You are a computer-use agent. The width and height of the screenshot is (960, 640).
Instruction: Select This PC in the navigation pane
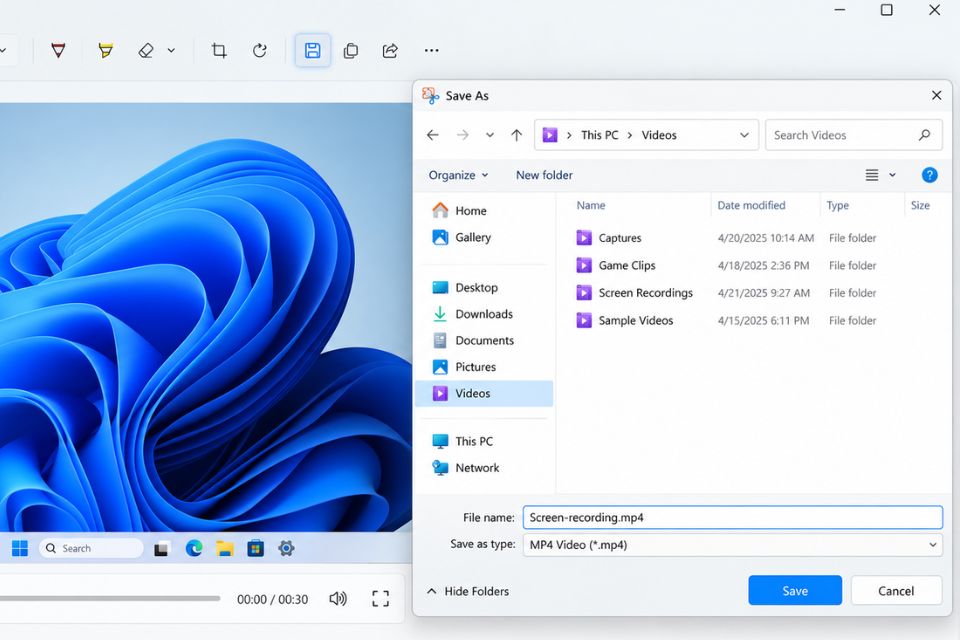pos(484,441)
